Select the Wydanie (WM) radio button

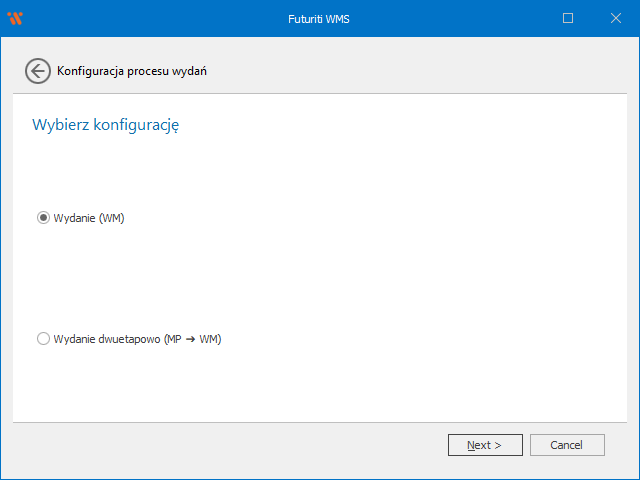click(x=43, y=218)
